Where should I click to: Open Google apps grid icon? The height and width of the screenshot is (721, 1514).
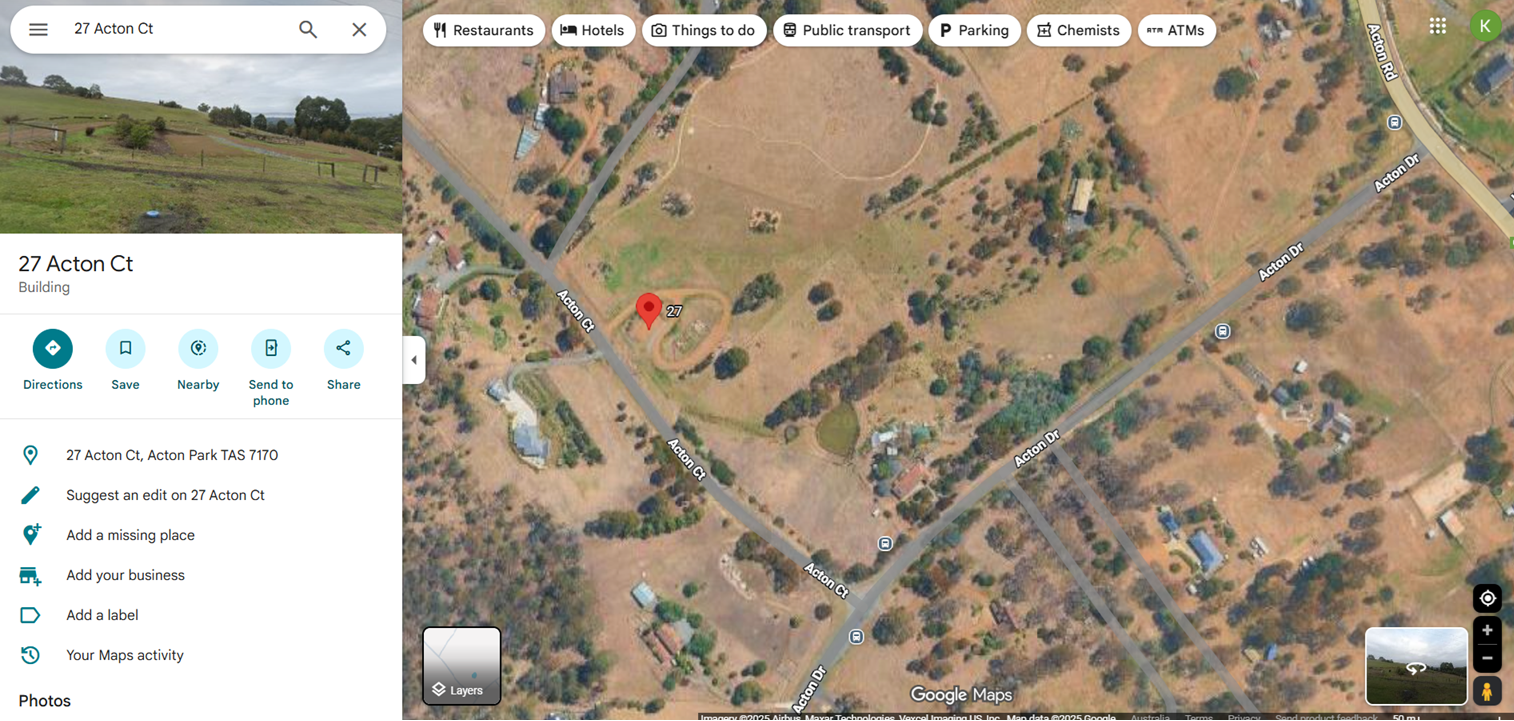coord(1438,26)
